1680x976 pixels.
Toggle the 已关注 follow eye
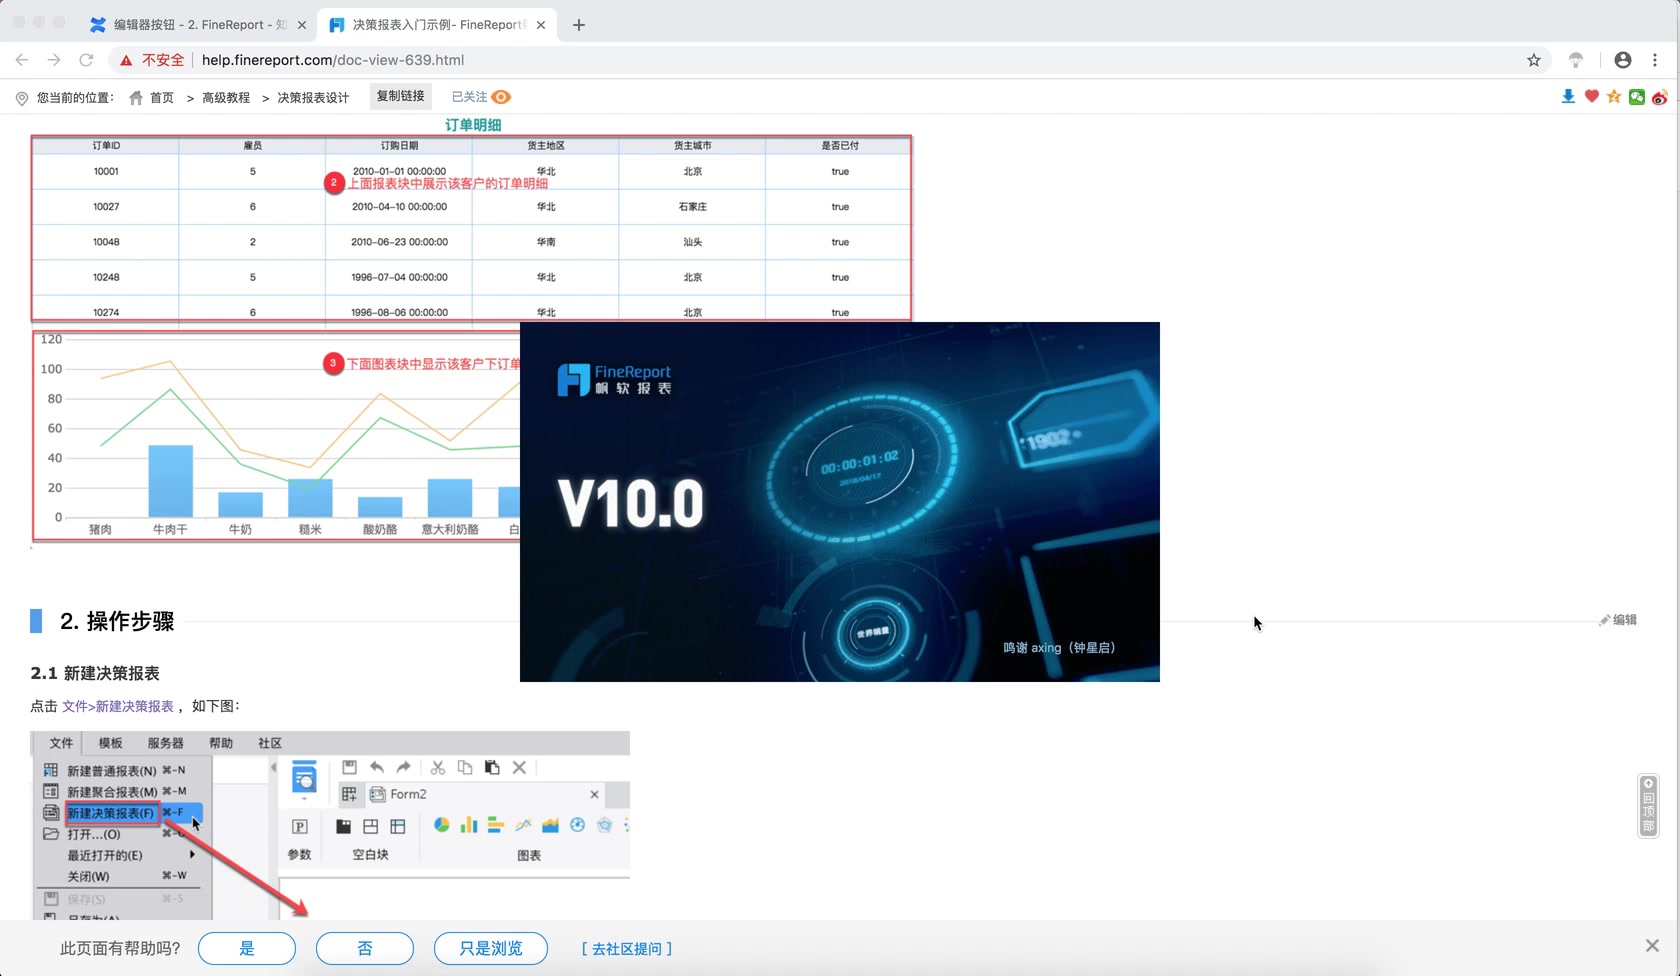tap(501, 97)
